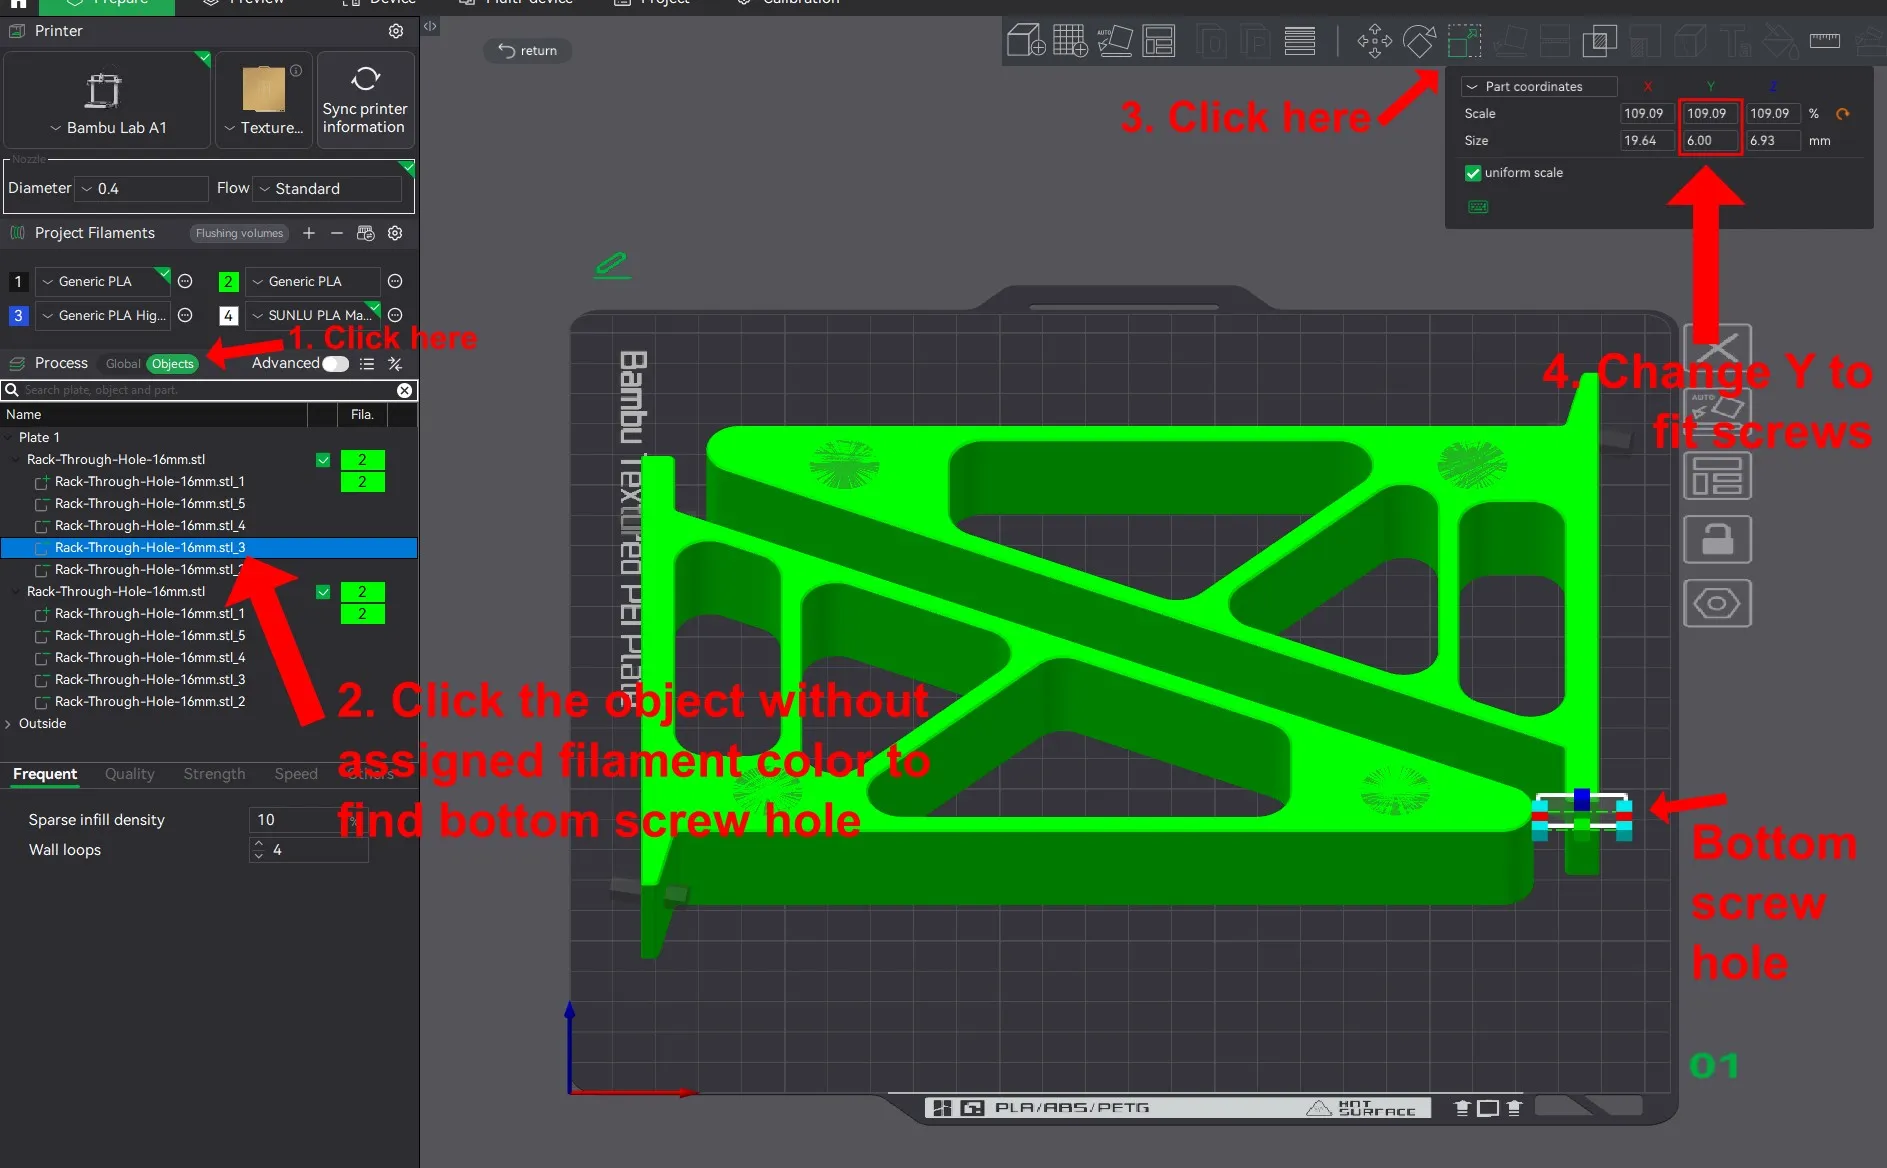Screen dimensions: 1887x1168
Task: Open Project Filaments settings gear
Action: 395,233
